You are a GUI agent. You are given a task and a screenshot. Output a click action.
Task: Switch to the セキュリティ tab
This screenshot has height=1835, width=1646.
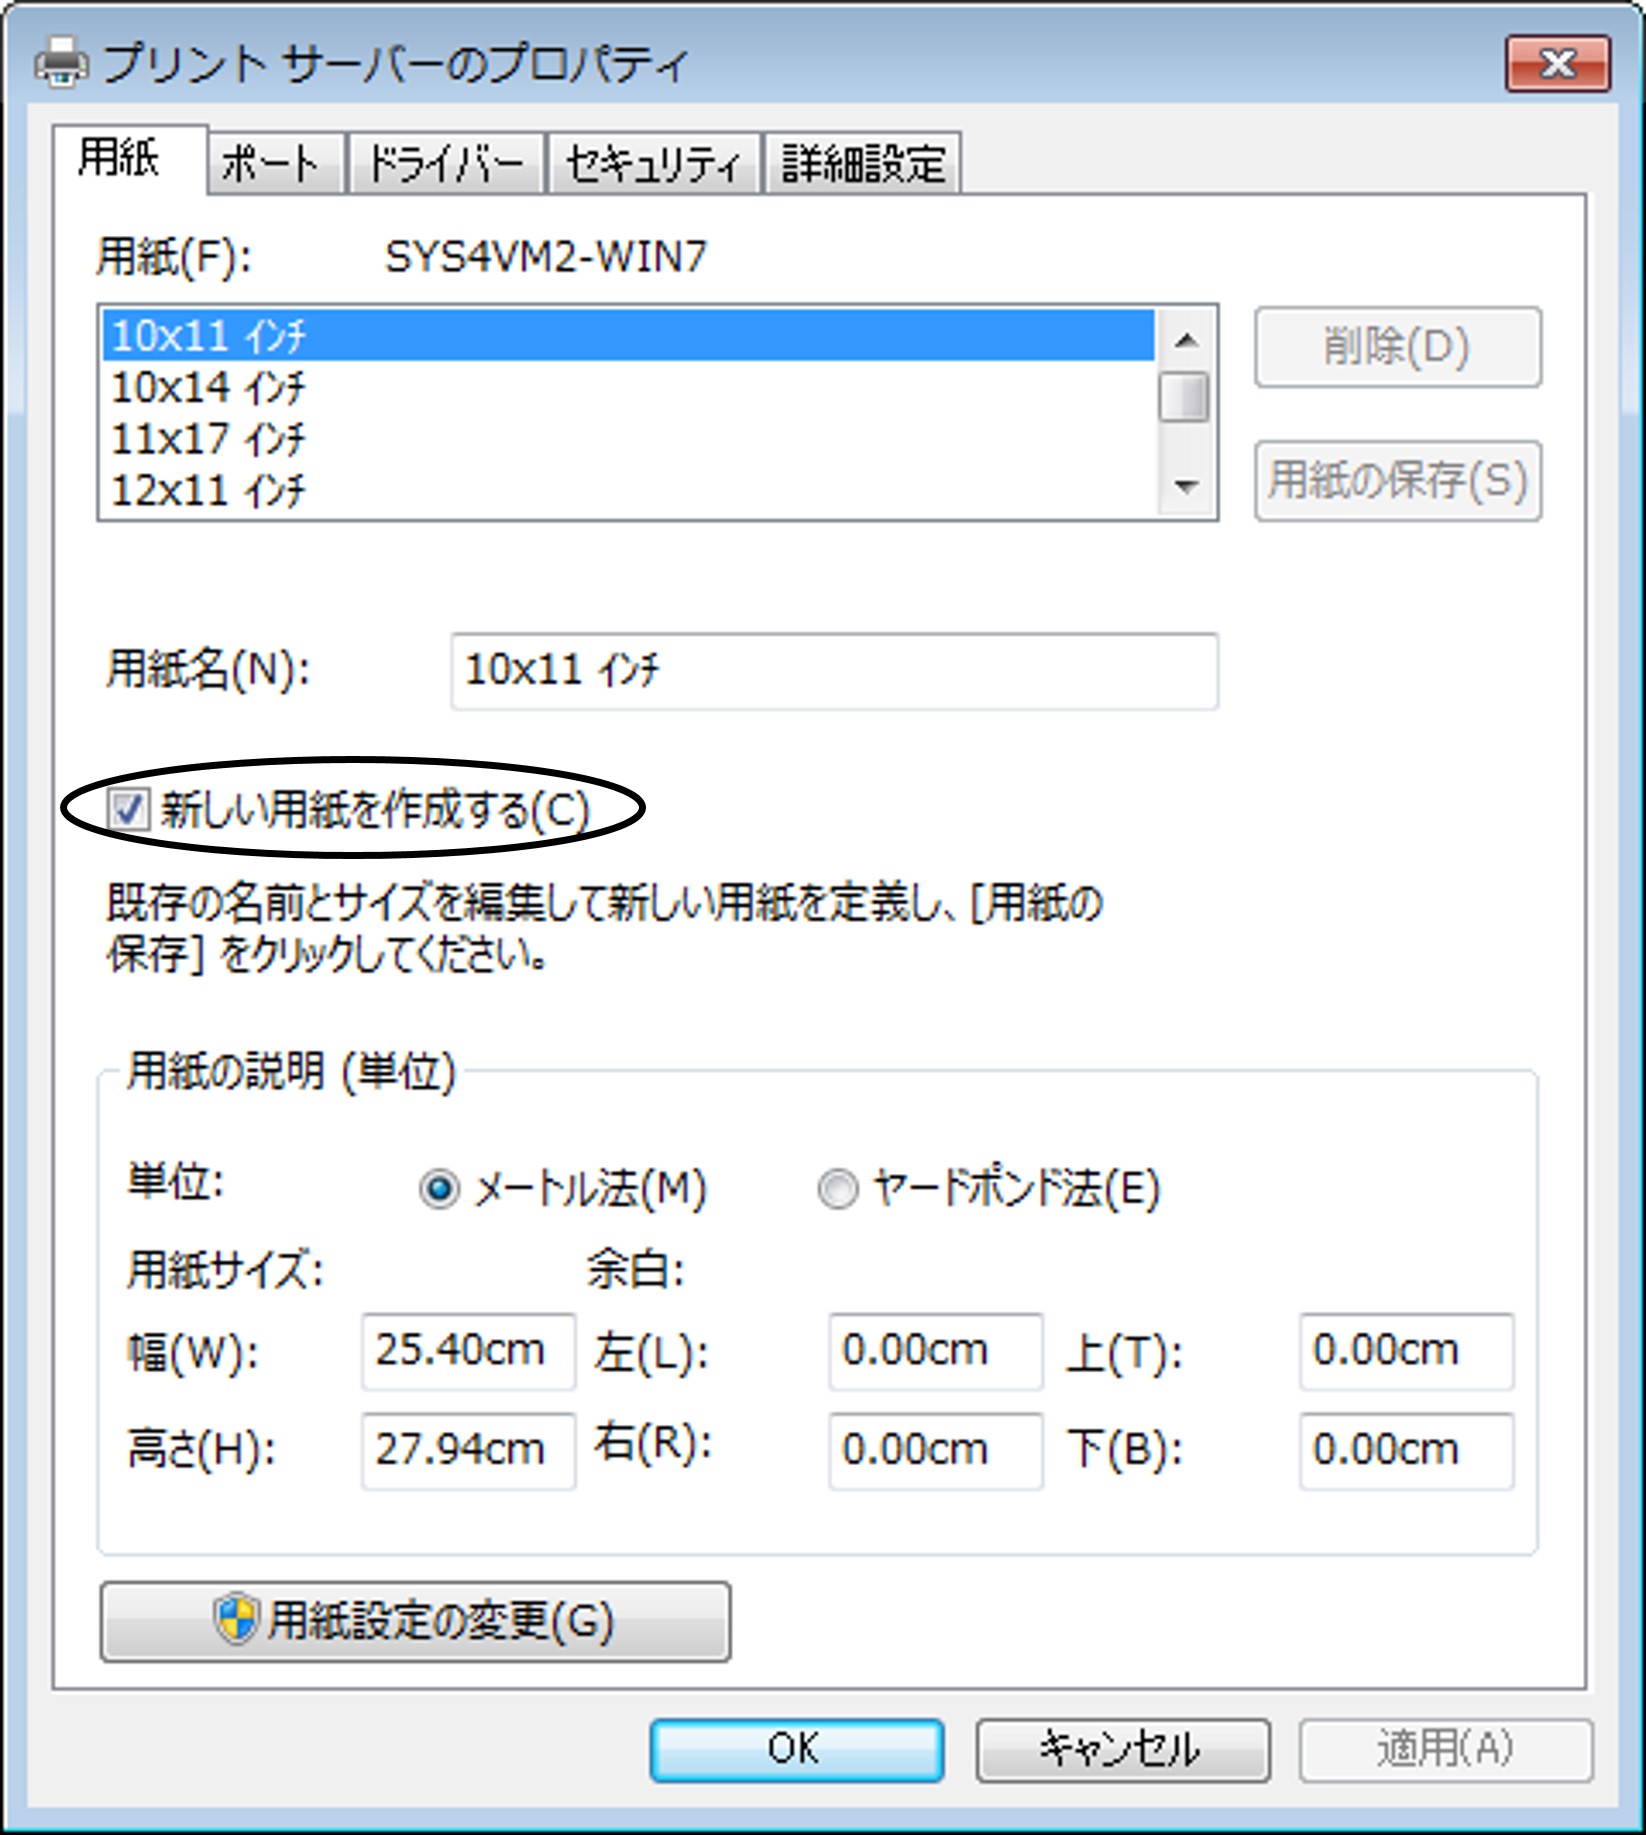pyautogui.click(x=654, y=162)
